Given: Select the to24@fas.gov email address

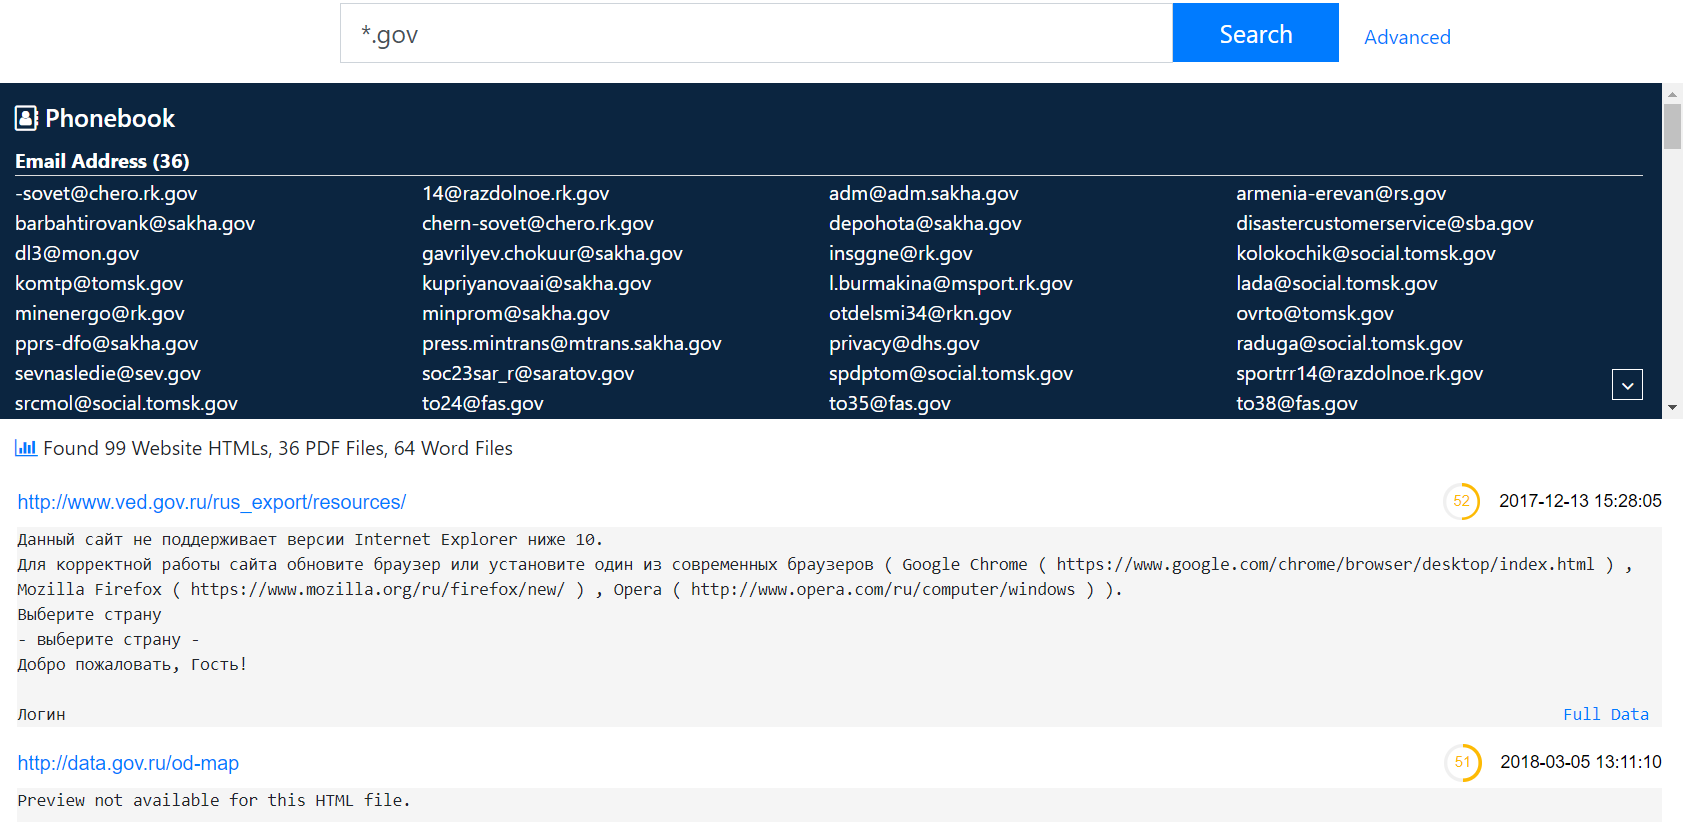Looking at the screenshot, I should pos(482,403).
